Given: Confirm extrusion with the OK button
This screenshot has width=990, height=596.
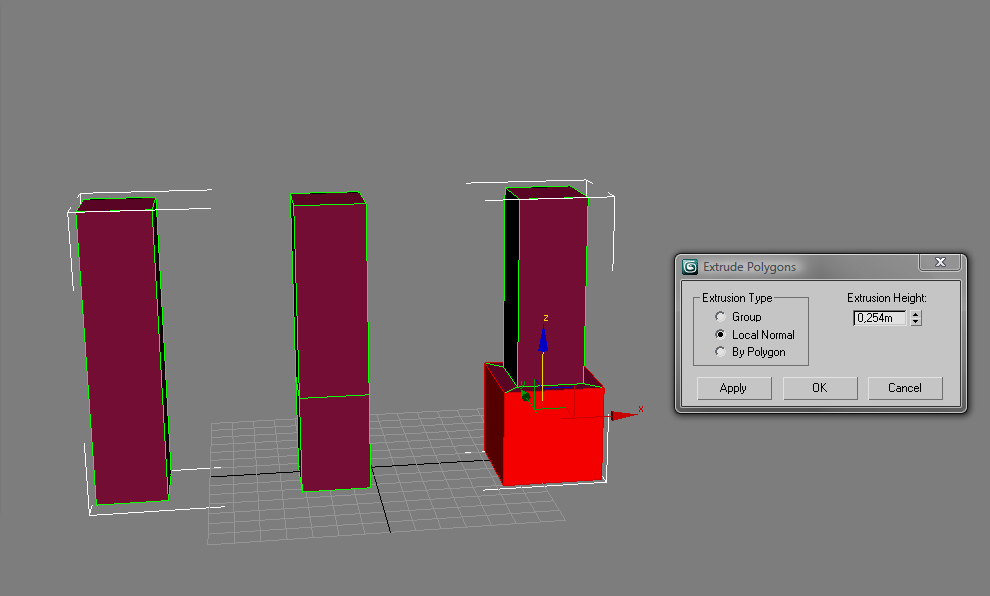Looking at the screenshot, I should pos(819,388).
